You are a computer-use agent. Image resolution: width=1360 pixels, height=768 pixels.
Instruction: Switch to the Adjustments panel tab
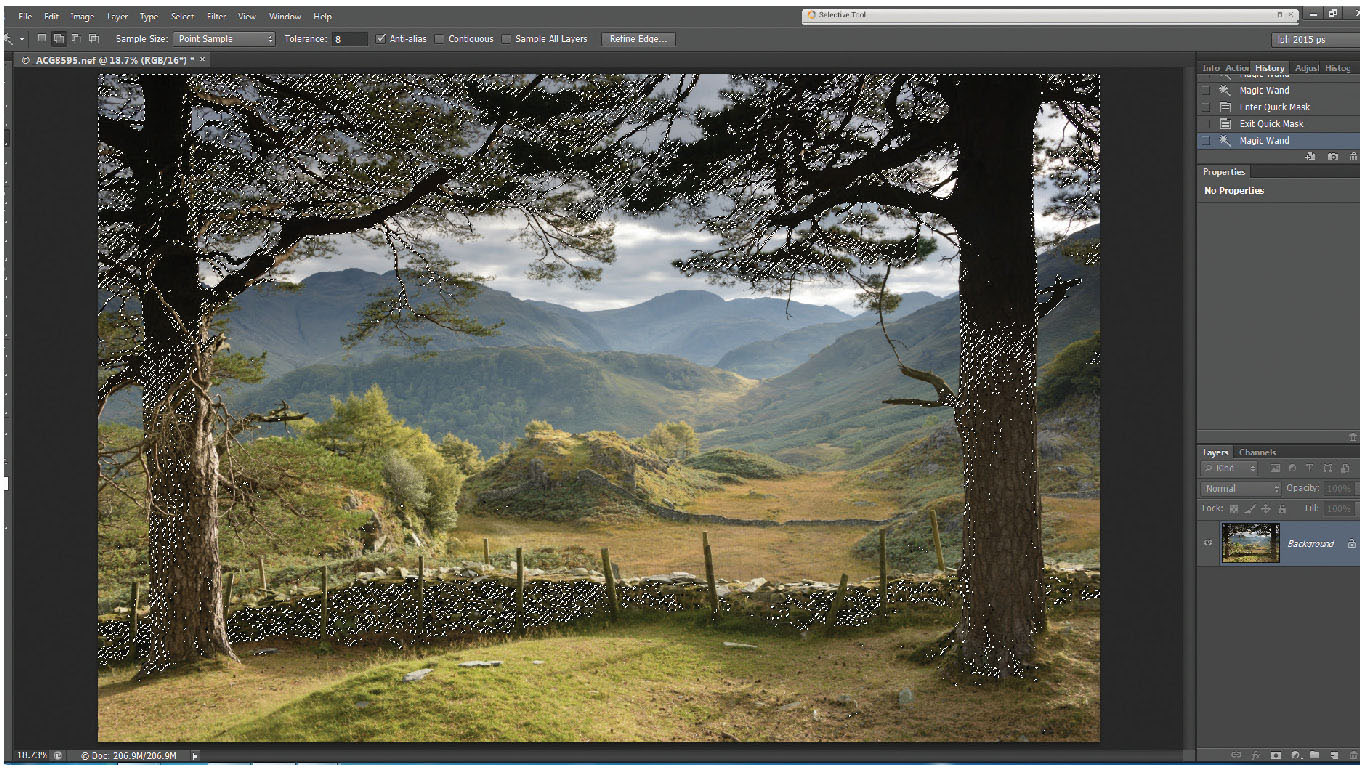click(1306, 68)
